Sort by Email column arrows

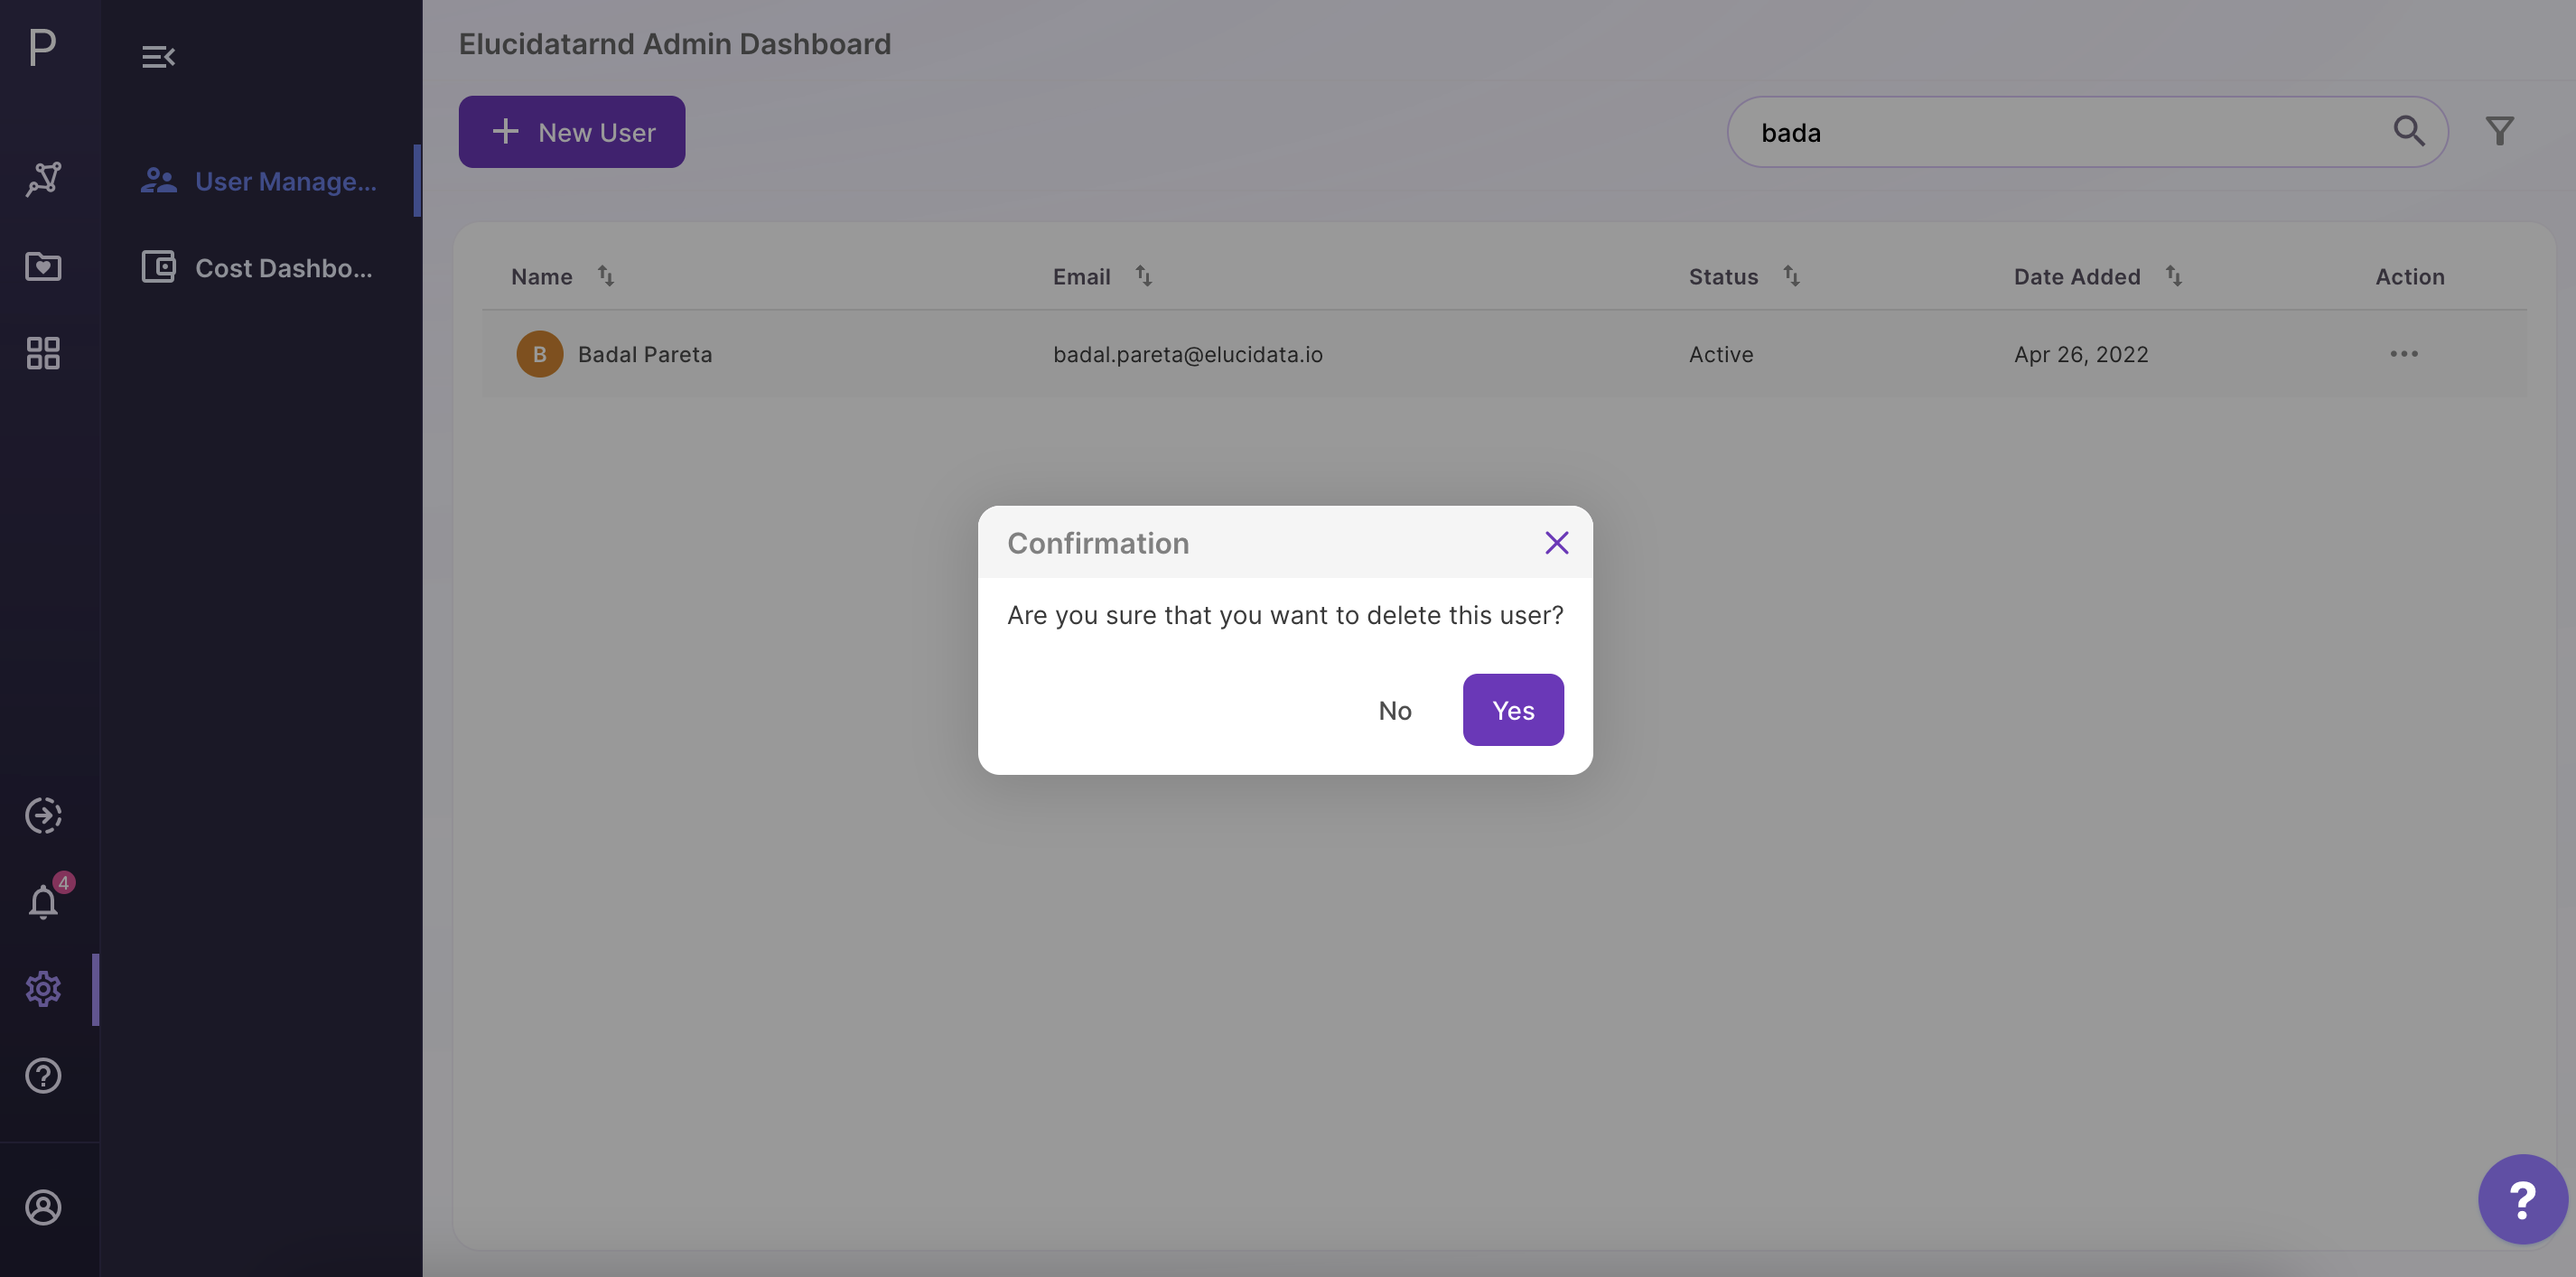pos(1144,275)
